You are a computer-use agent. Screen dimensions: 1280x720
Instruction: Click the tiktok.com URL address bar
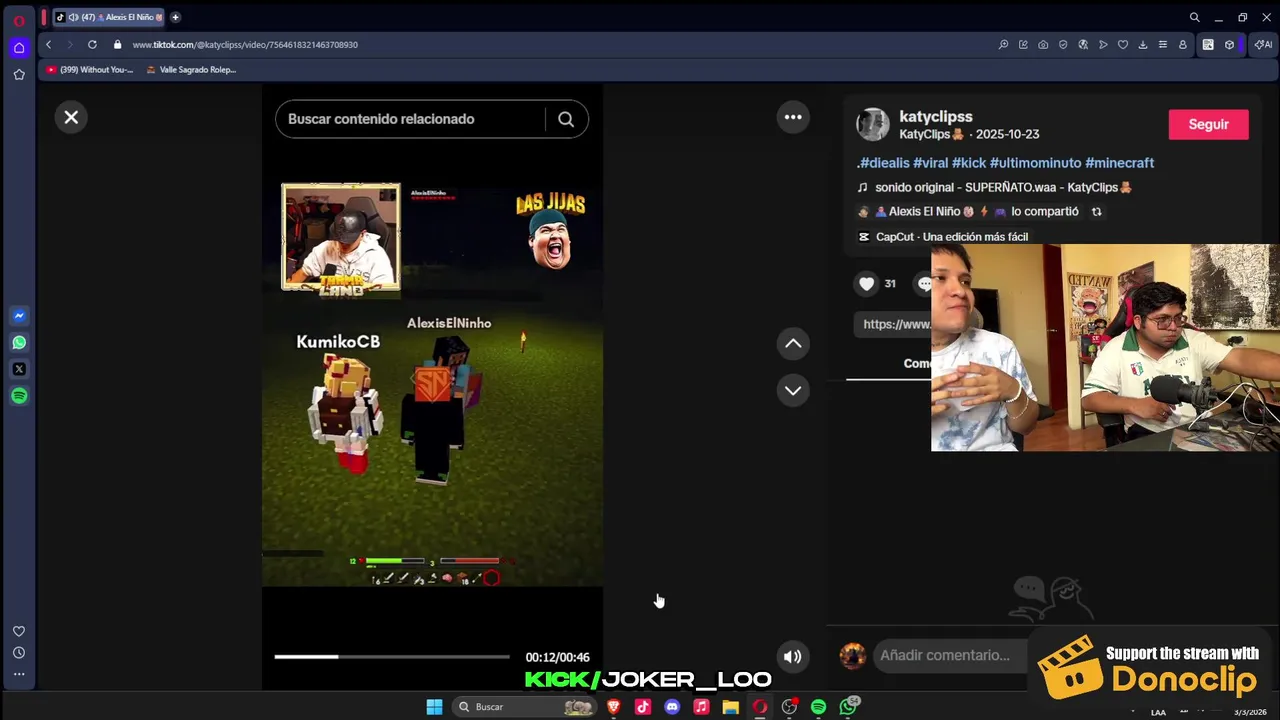click(245, 45)
